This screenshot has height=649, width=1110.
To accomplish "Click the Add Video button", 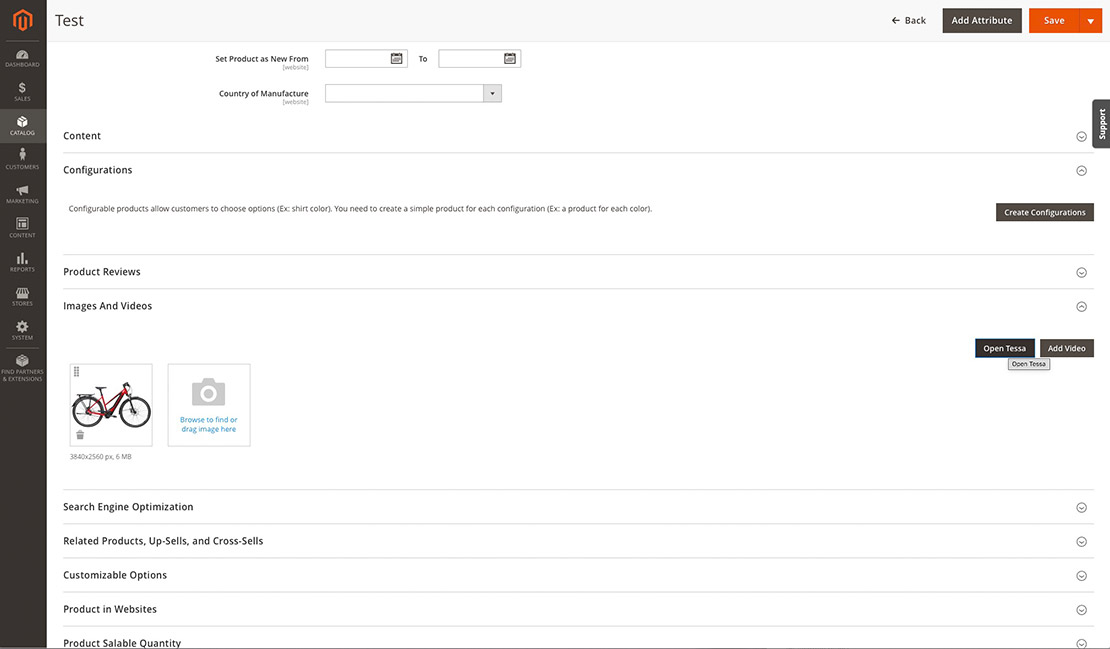I will [1066, 348].
